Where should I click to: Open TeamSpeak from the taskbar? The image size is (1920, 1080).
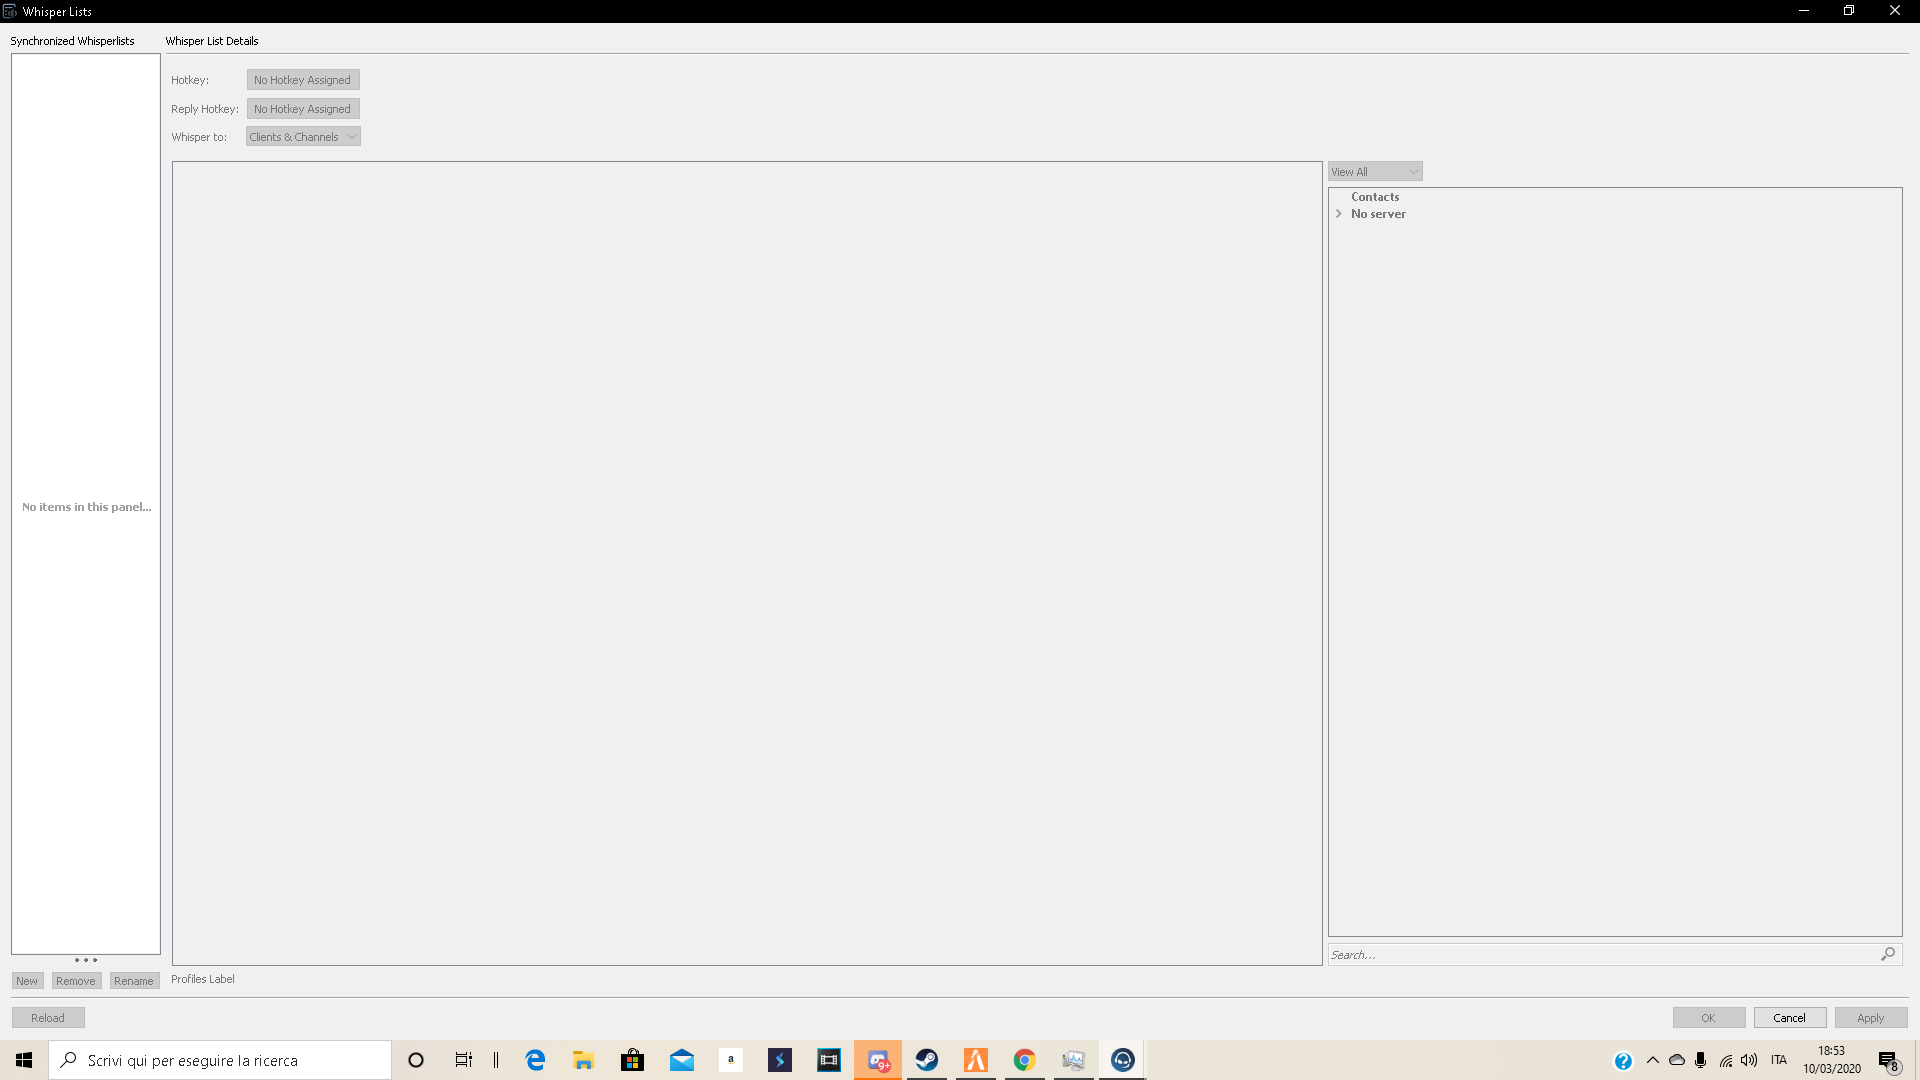coord(1122,1060)
